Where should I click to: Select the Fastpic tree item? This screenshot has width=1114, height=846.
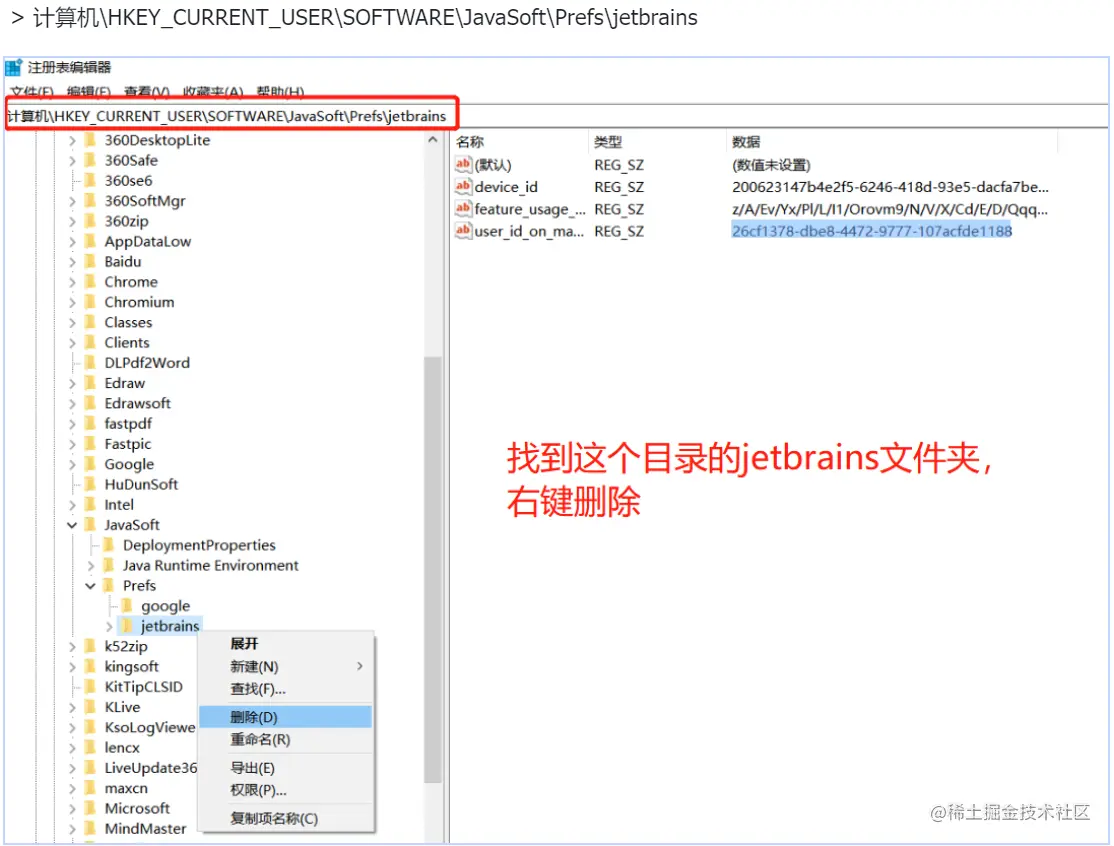click(x=128, y=444)
